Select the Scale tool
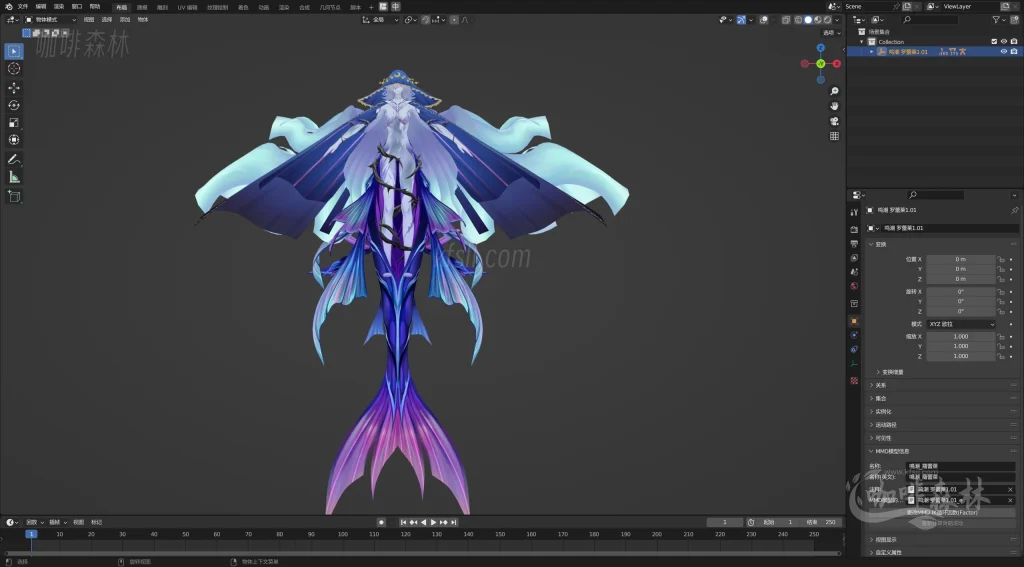The height and width of the screenshot is (567, 1024). 14,123
